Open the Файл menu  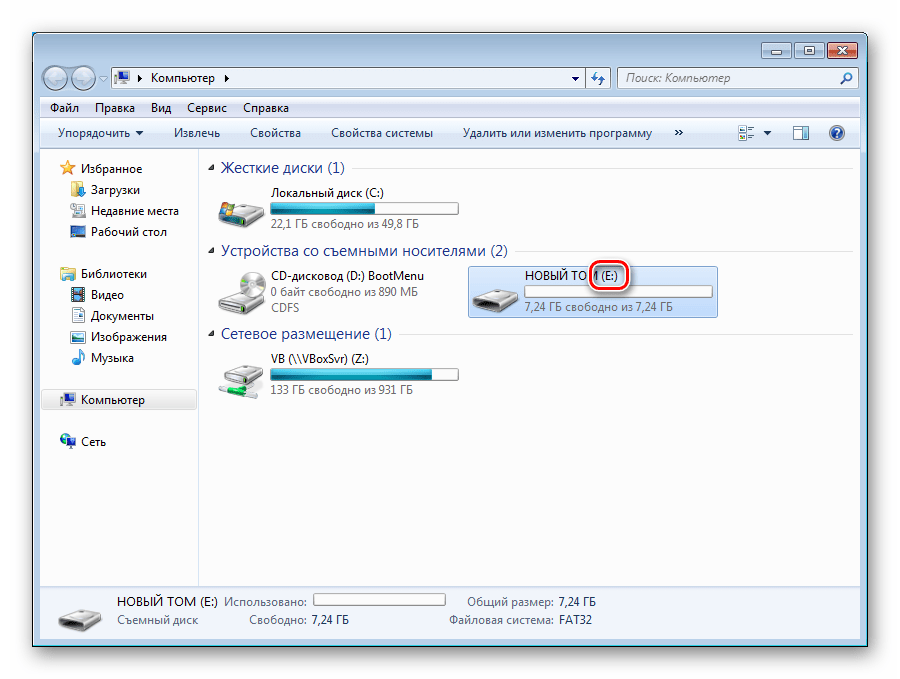(x=64, y=108)
